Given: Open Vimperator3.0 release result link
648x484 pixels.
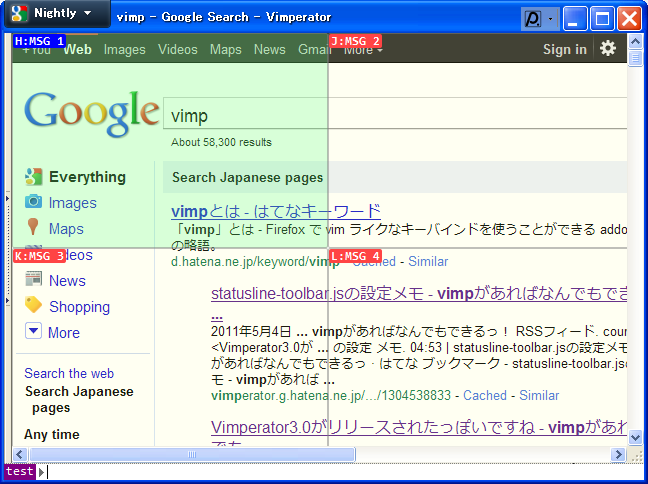Looking at the screenshot, I should click(x=419, y=427).
